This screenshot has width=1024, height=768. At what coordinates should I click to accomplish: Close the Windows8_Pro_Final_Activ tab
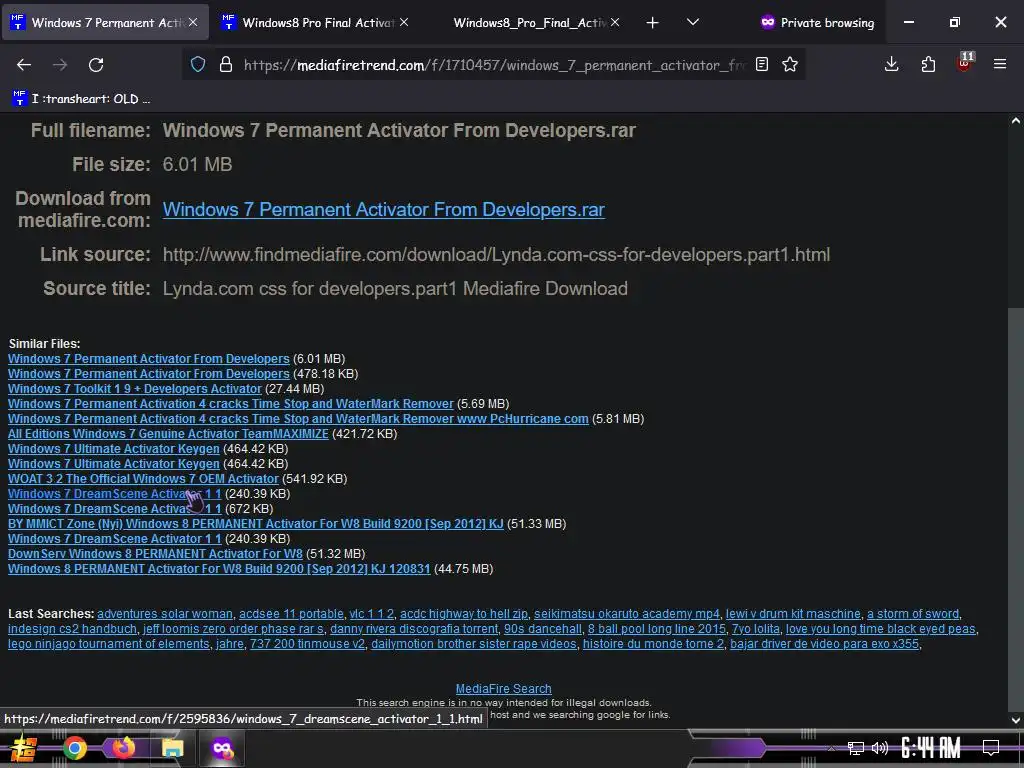pyautogui.click(x=615, y=22)
